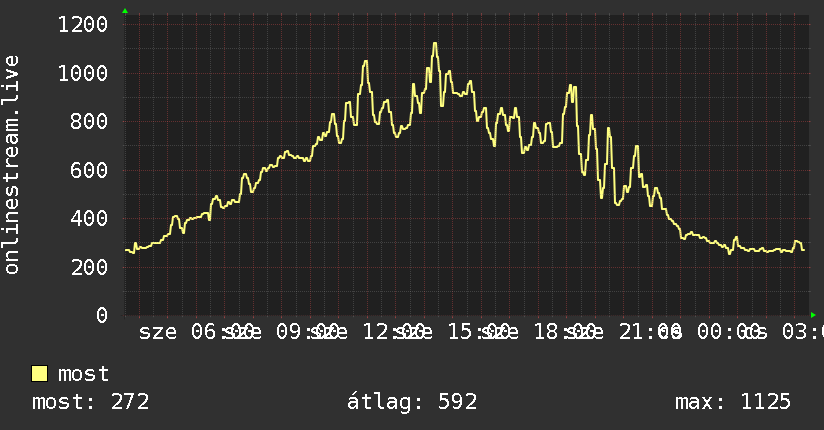Screen dimensions: 824x430
Task: Click the x-axis time label 00:00
Action: [x=729, y=332]
